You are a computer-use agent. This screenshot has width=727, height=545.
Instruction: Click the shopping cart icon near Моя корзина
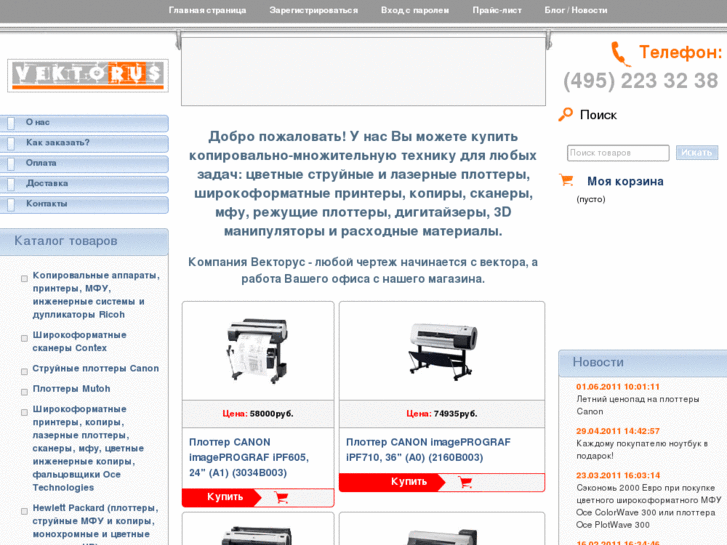click(x=567, y=180)
